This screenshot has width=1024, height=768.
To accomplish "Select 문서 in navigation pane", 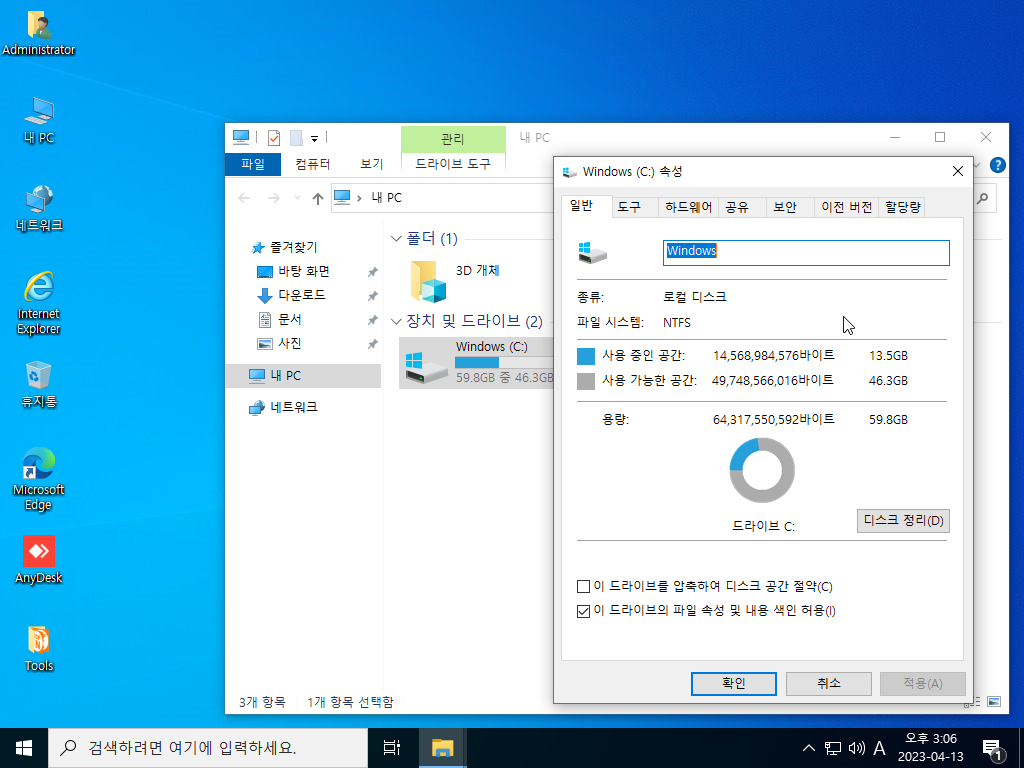I will pos(280,319).
